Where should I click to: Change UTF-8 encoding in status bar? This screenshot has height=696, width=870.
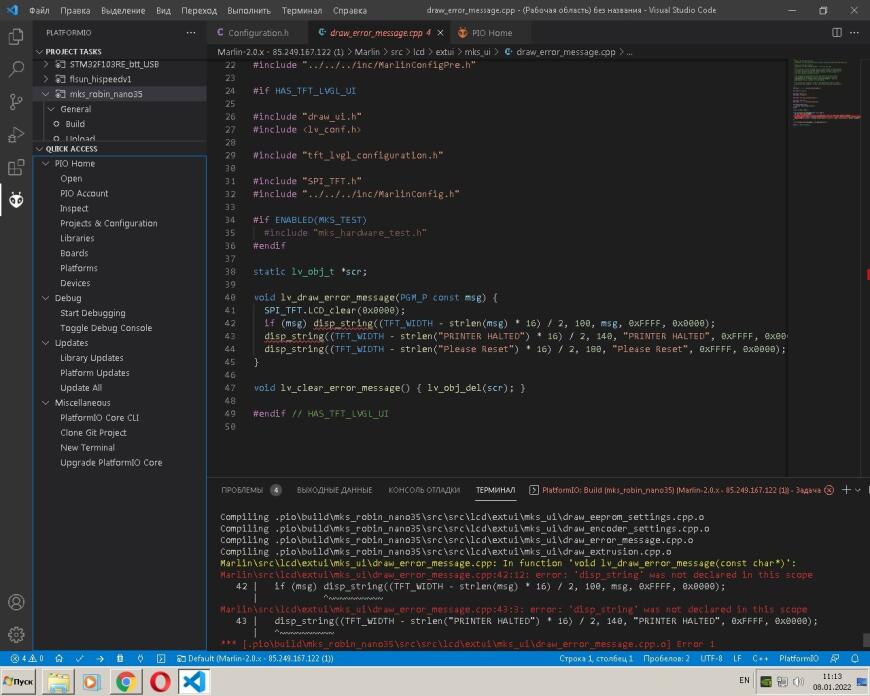(x=711, y=658)
